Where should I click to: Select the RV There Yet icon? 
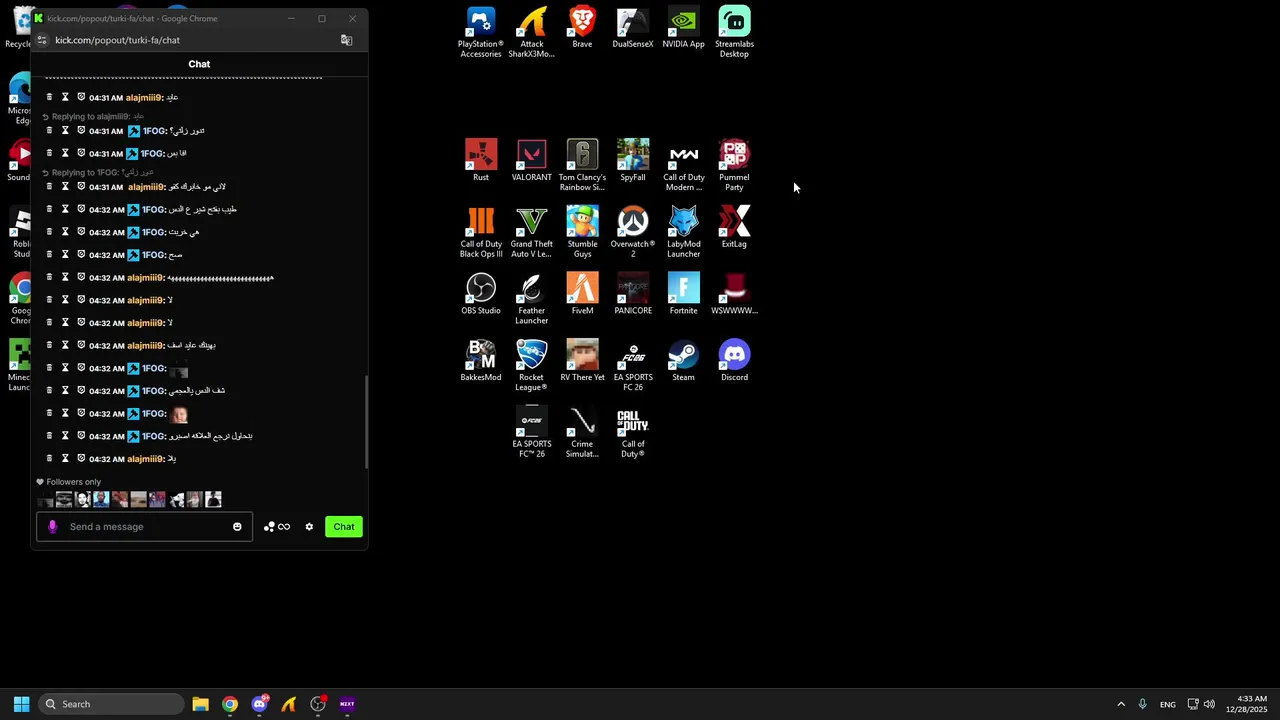tap(582, 360)
